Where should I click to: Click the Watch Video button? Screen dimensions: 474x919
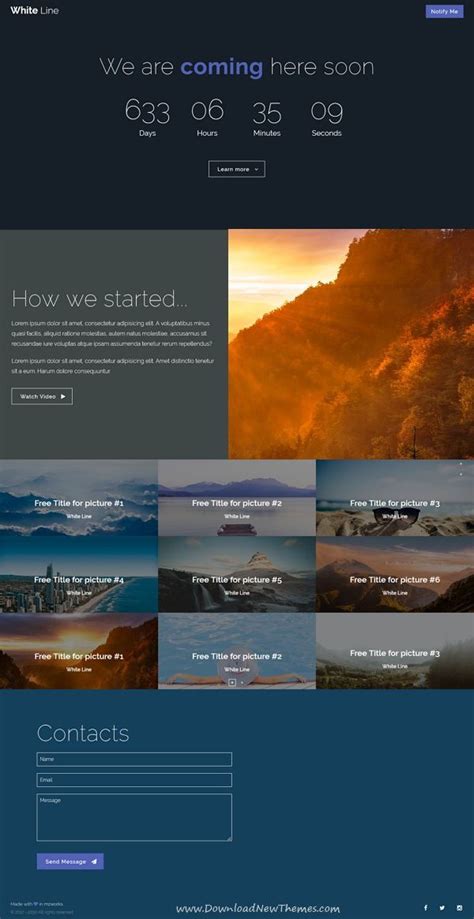(42, 396)
